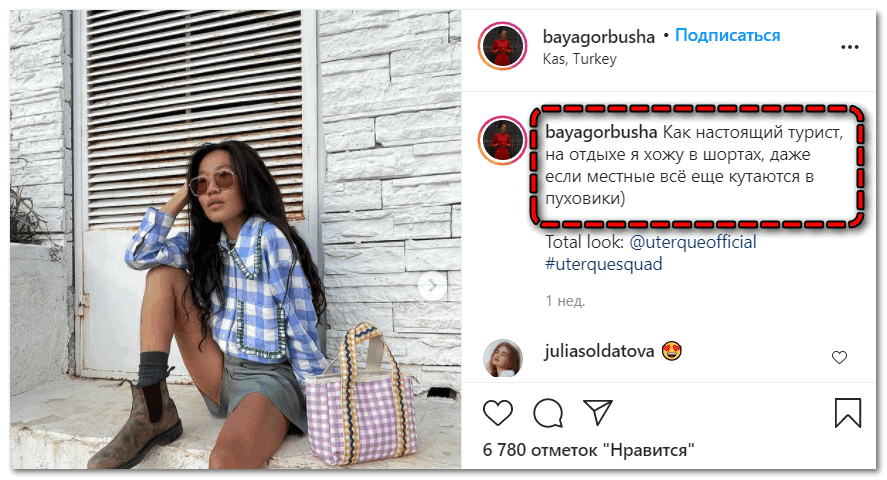The image size is (887, 480).
Task: Click bayagorbusha avatar beside the caption
Action: point(502,141)
